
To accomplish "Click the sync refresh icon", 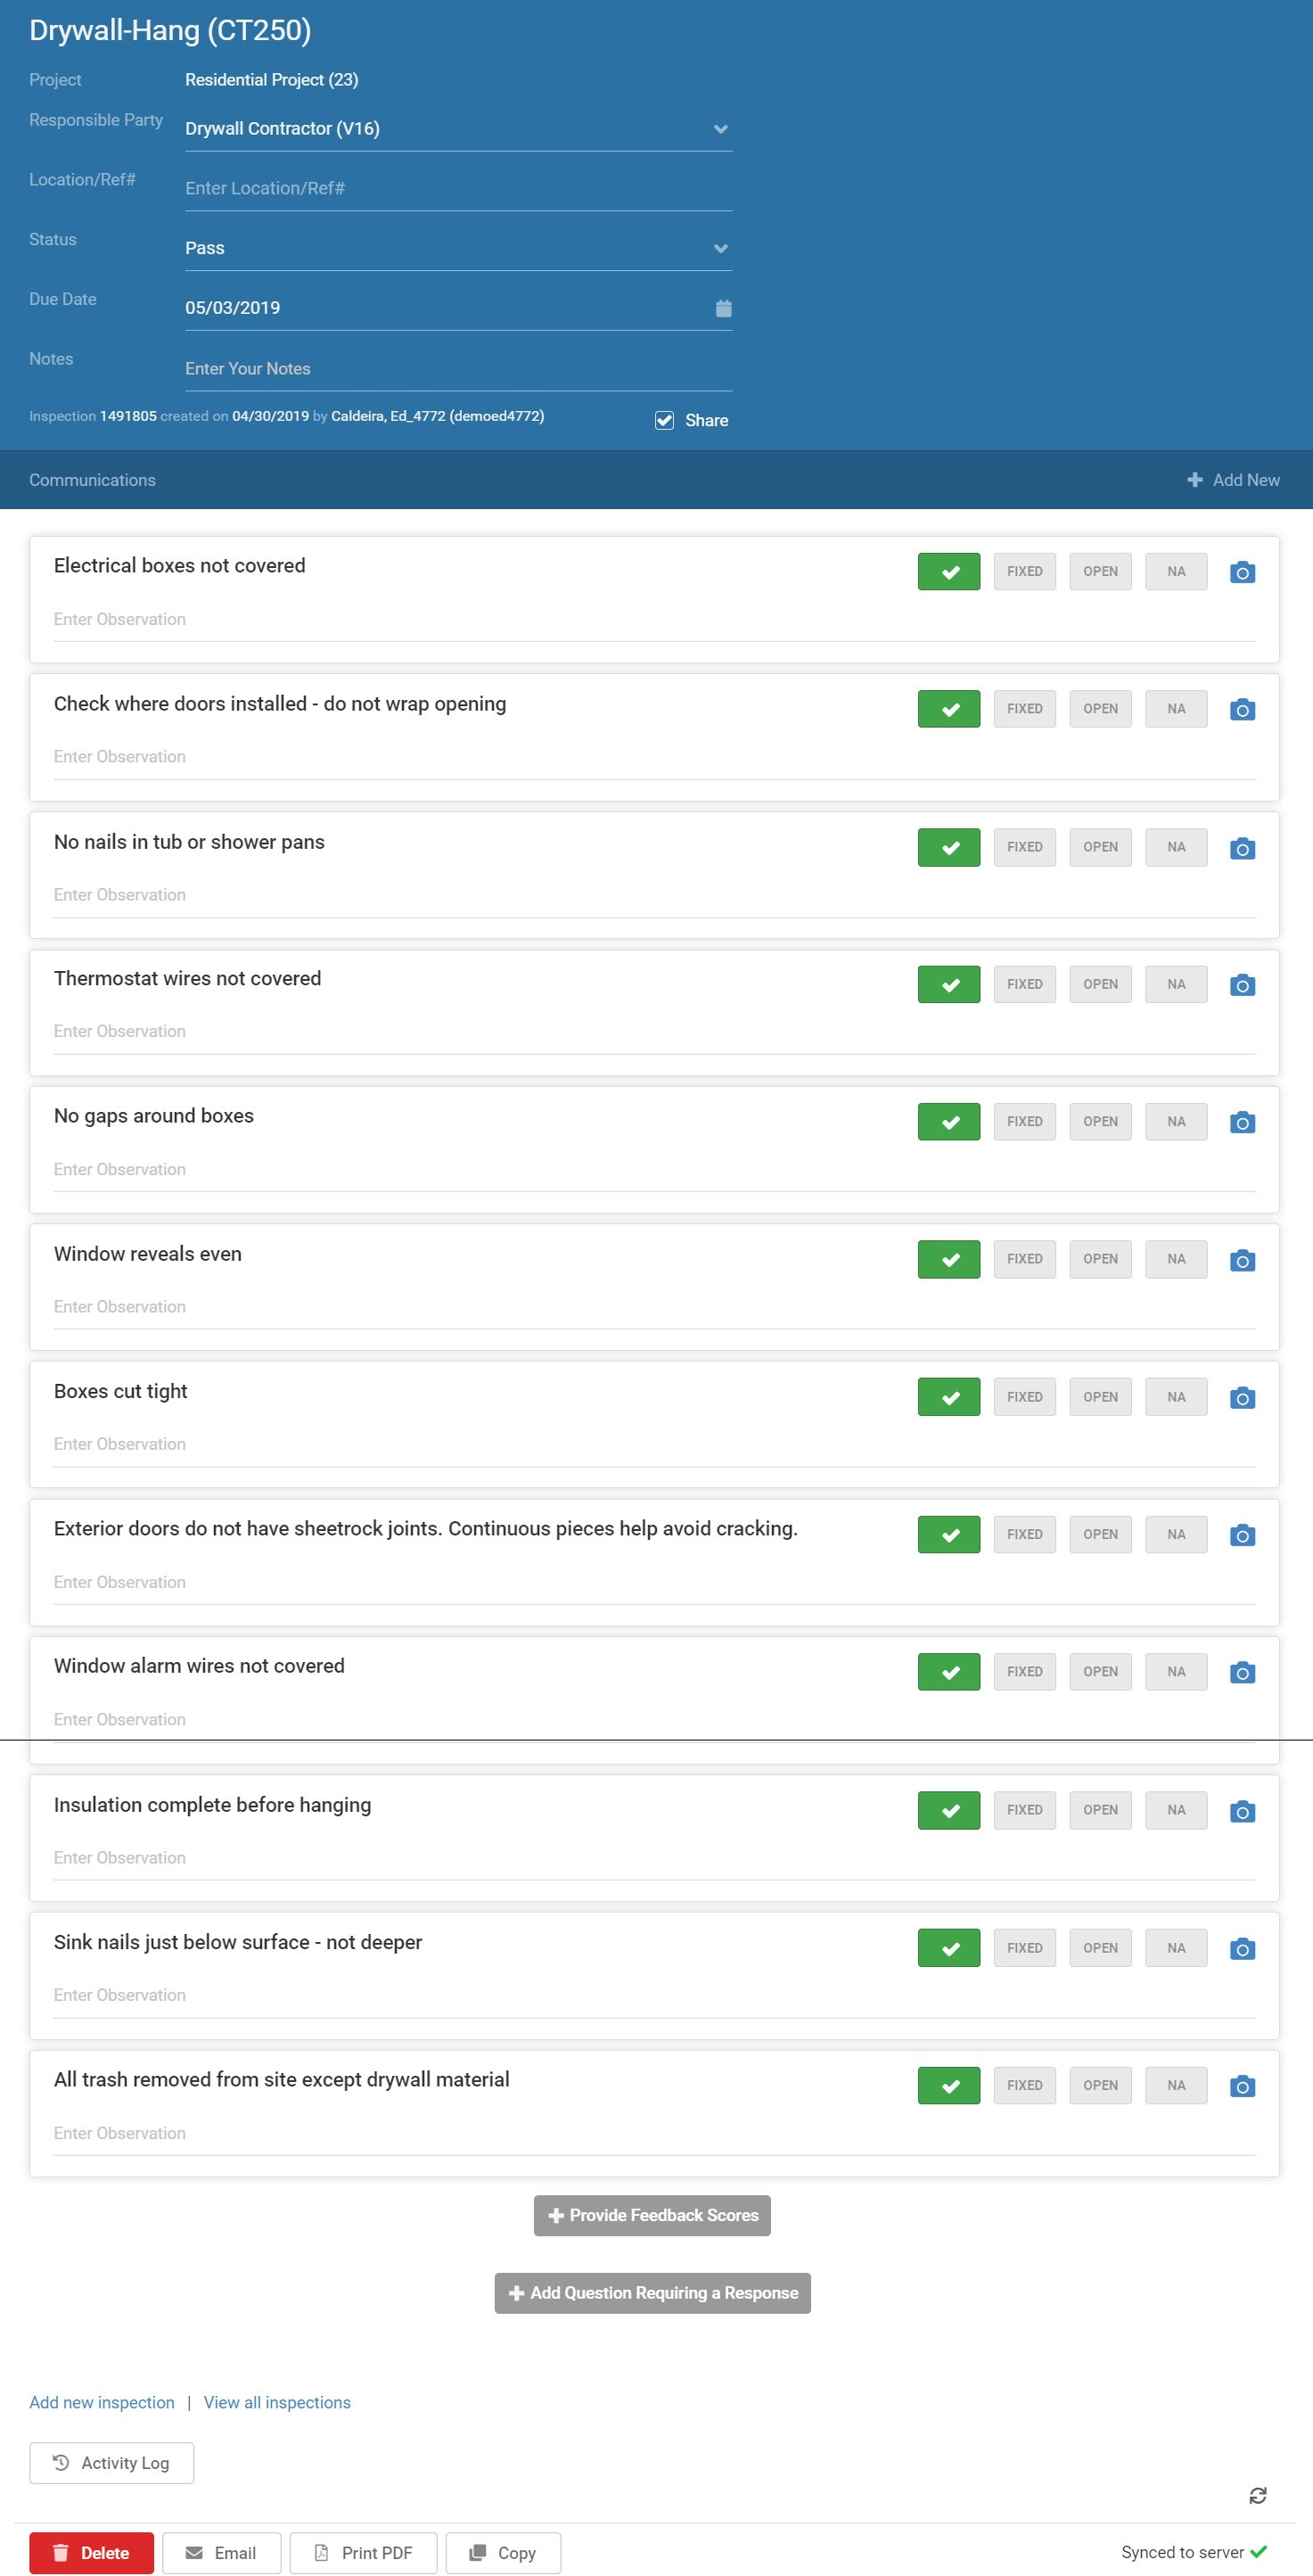I will [x=1257, y=2495].
